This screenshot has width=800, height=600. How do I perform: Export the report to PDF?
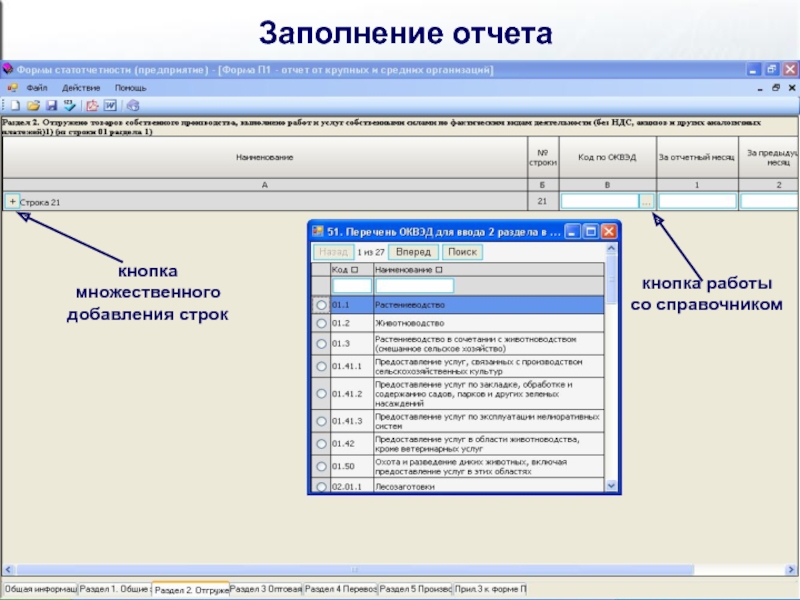point(92,106)
